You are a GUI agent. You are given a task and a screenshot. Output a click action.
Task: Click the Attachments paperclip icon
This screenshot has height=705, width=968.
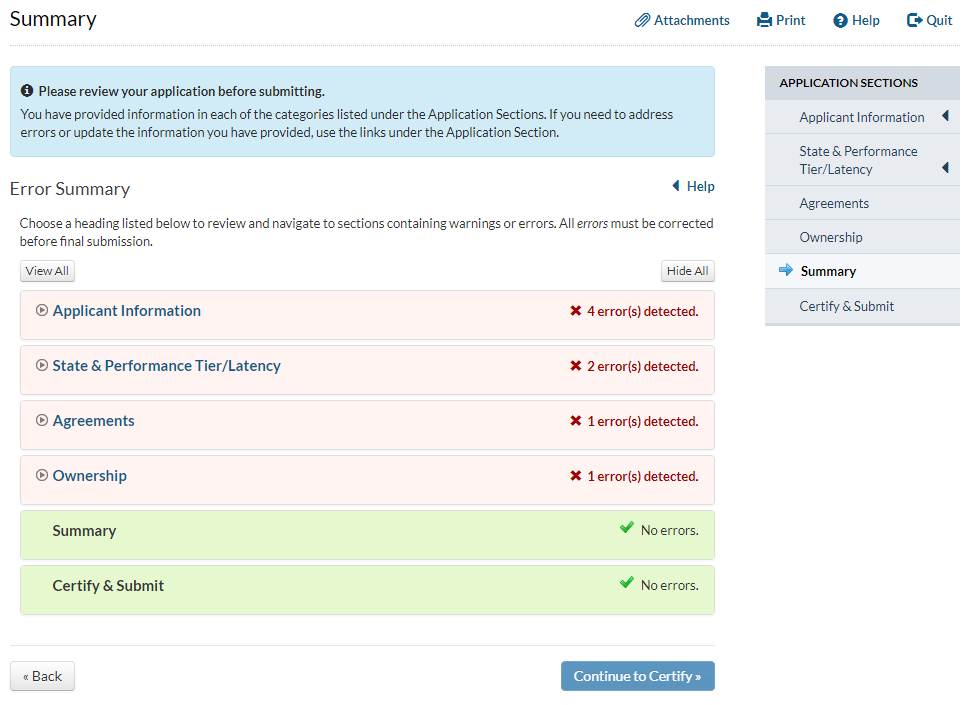click(x=642, y=20)
